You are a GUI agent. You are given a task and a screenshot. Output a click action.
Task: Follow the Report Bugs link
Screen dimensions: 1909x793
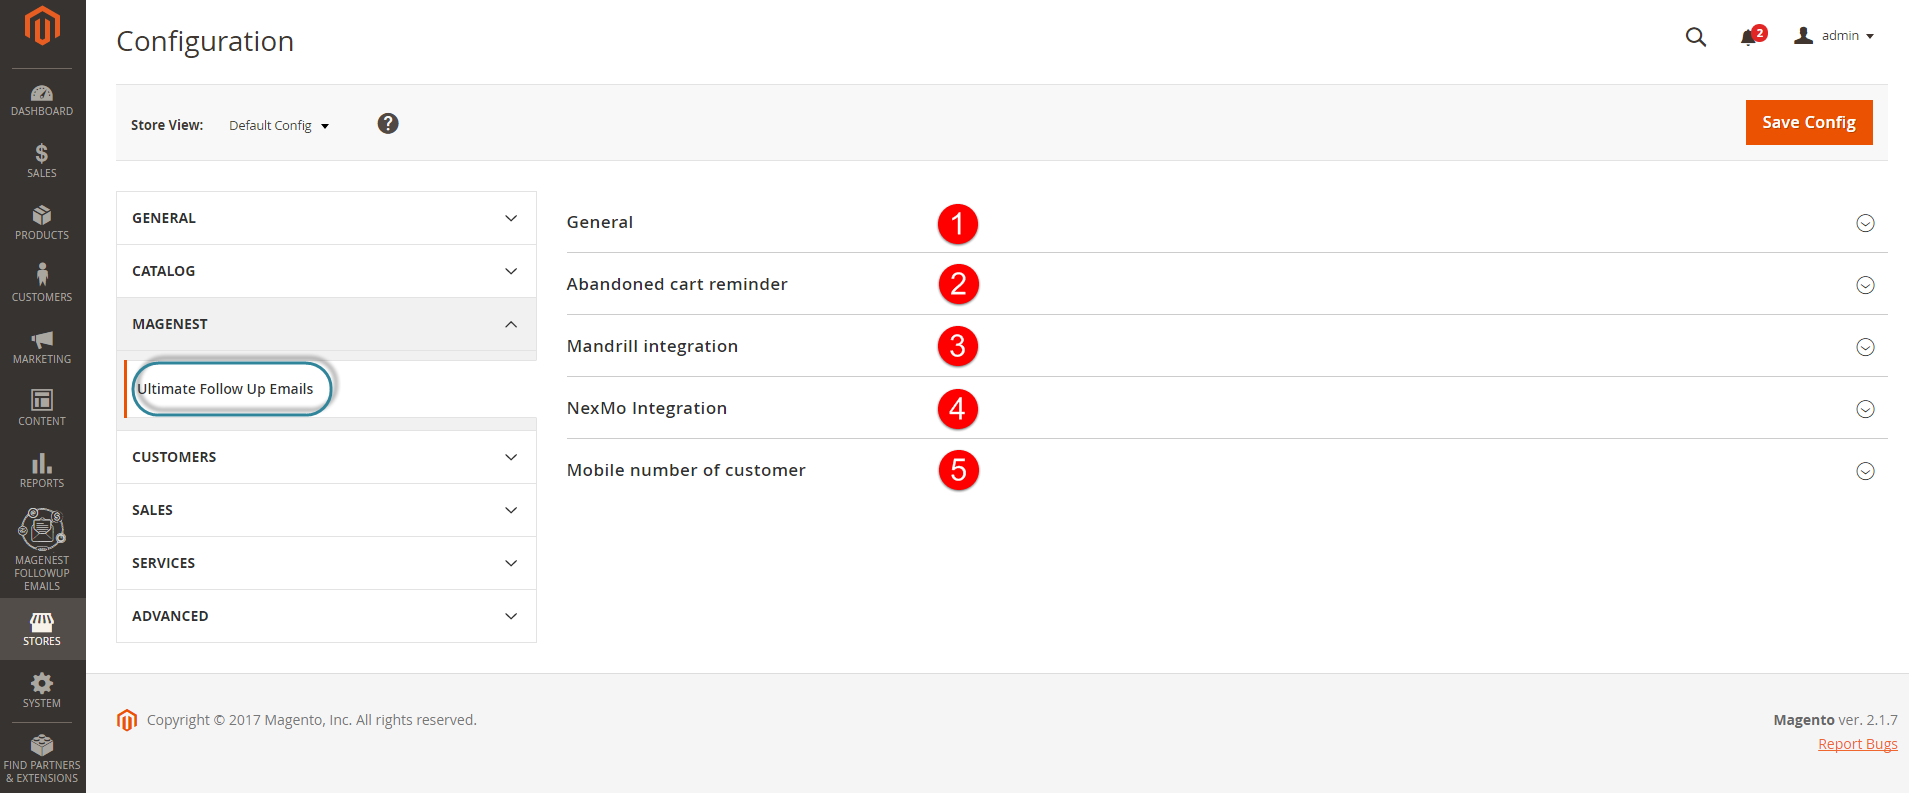pos(1857,744)
